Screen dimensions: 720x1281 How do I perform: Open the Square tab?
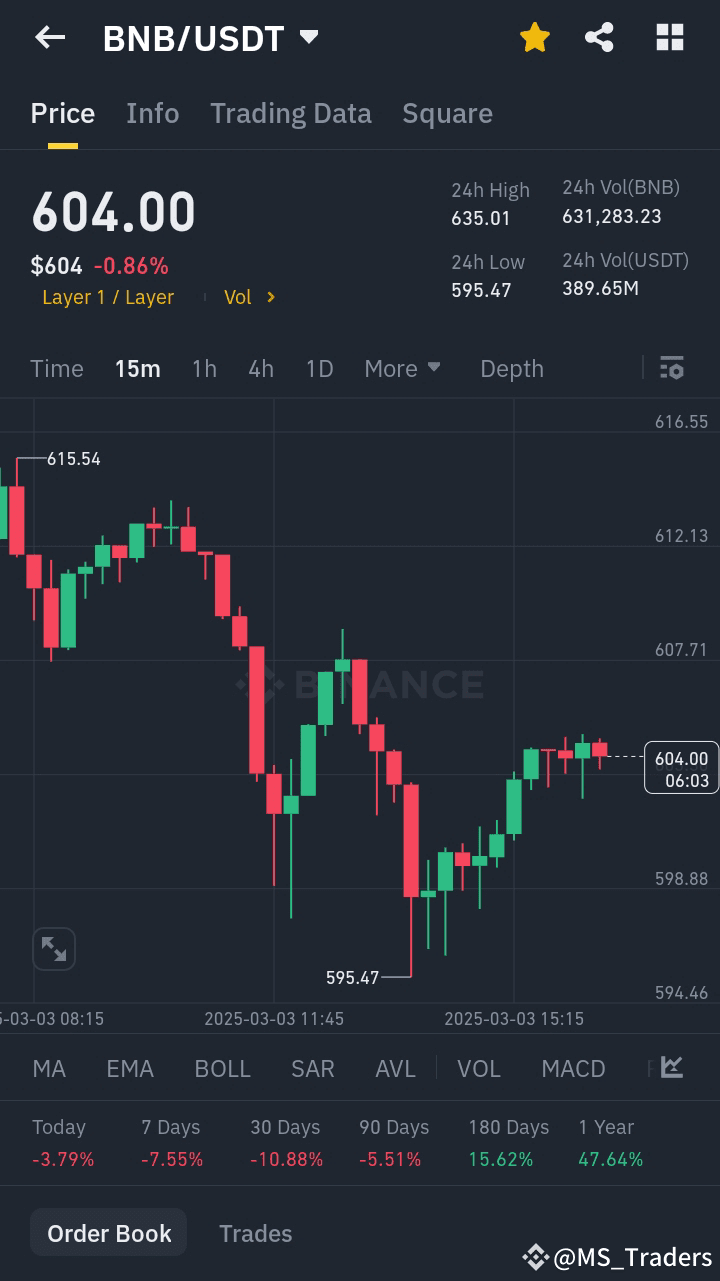447,113
